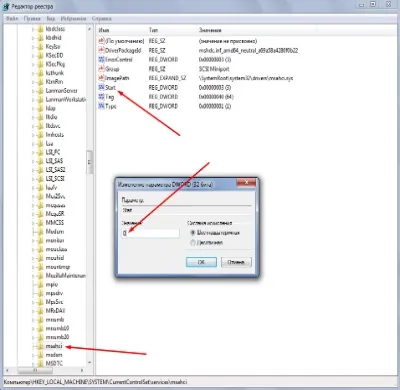400x390 pixels.
Task: Select the mpio tree item
Action: (52, 284)
